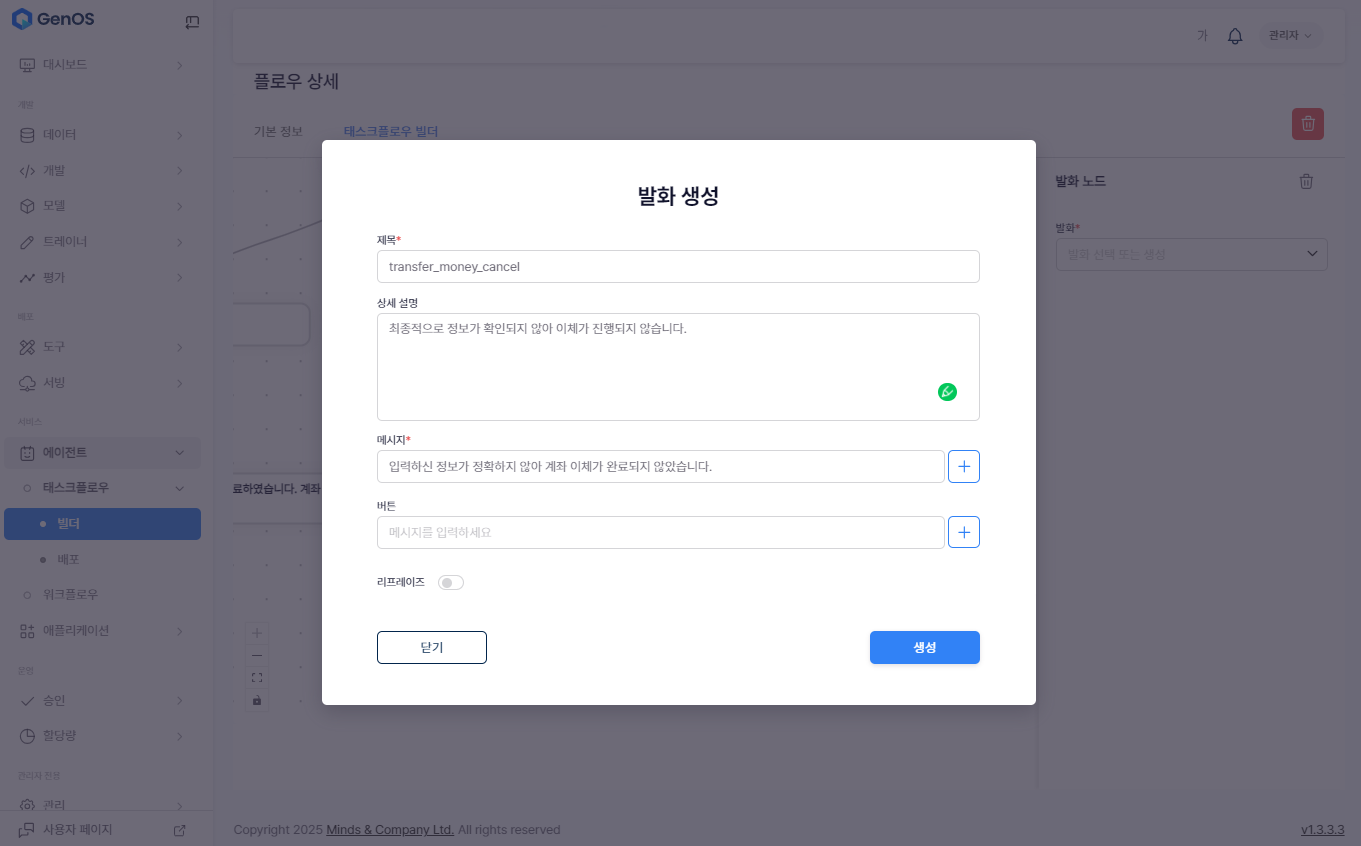1361x846 pixels.
Task: Open the 발화 선택 또는 생성 dropdown
Action: 1191,255
